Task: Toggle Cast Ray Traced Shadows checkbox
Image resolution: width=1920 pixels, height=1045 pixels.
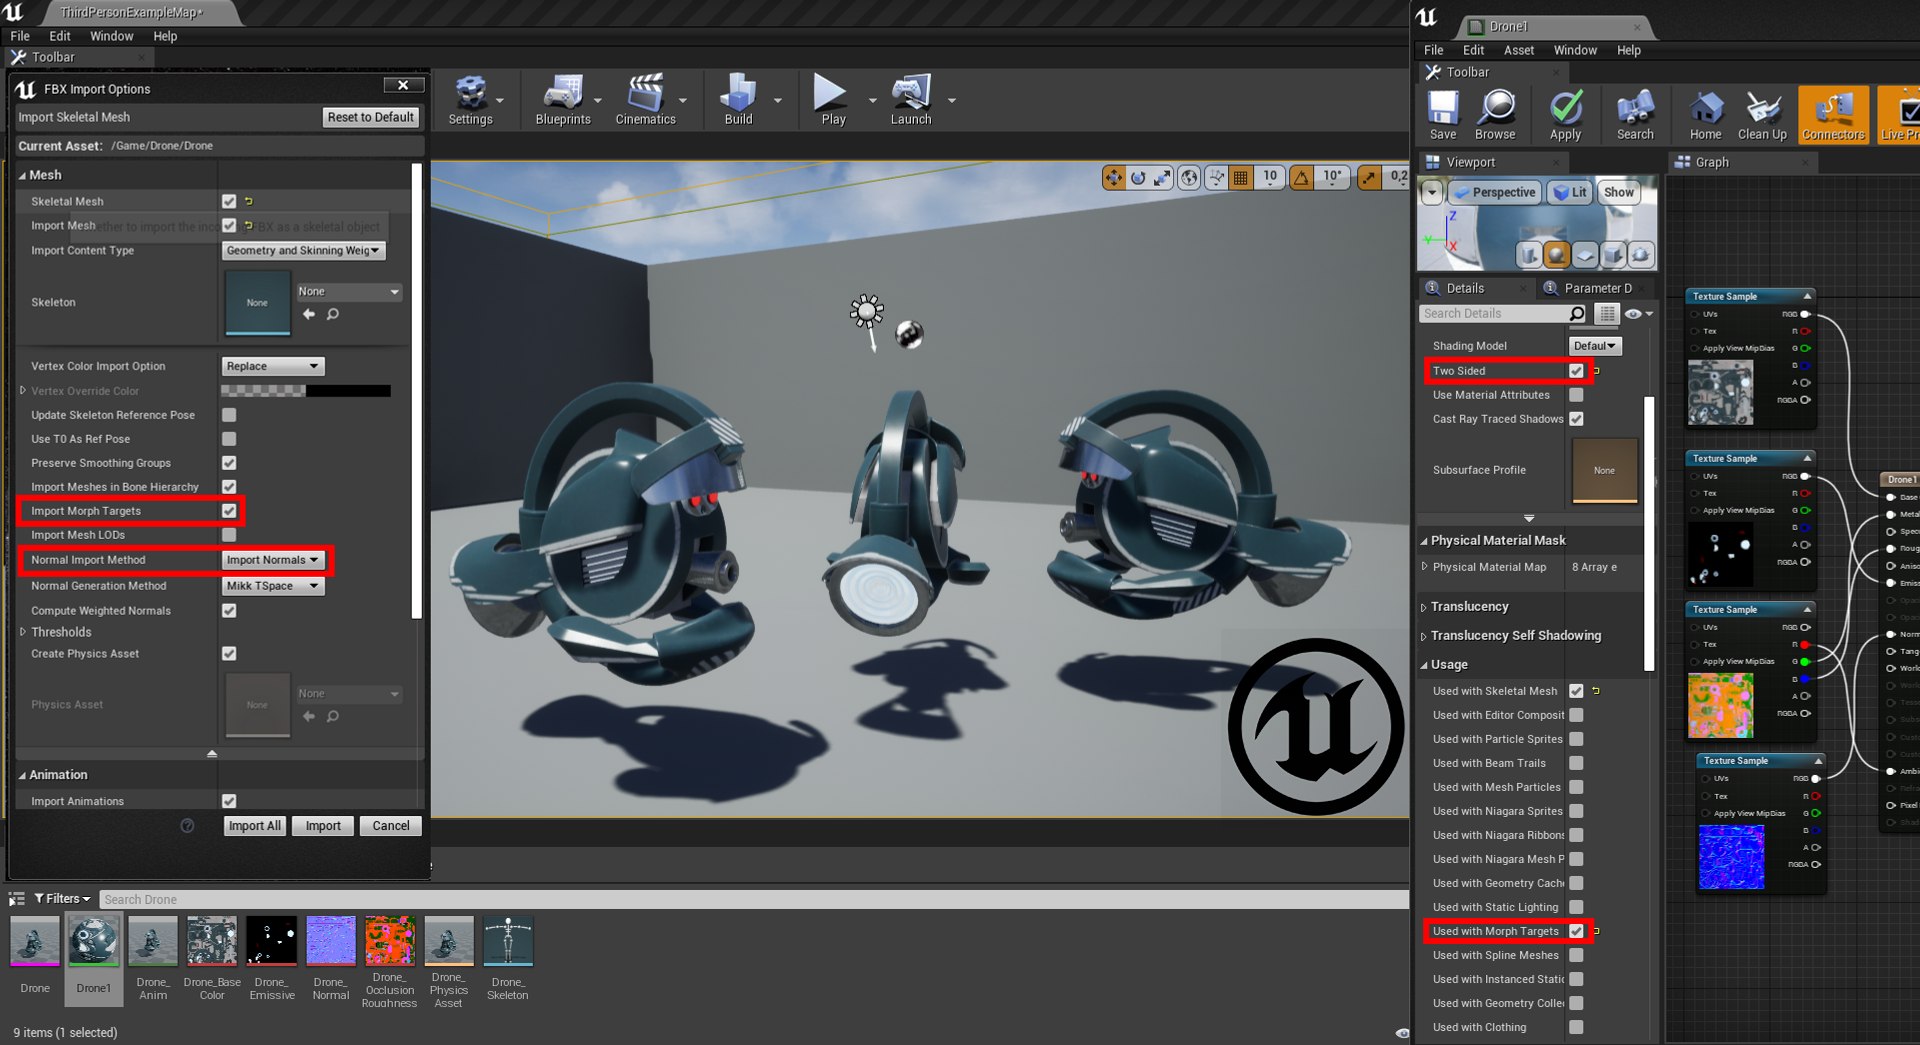Action: (1576, 419)
